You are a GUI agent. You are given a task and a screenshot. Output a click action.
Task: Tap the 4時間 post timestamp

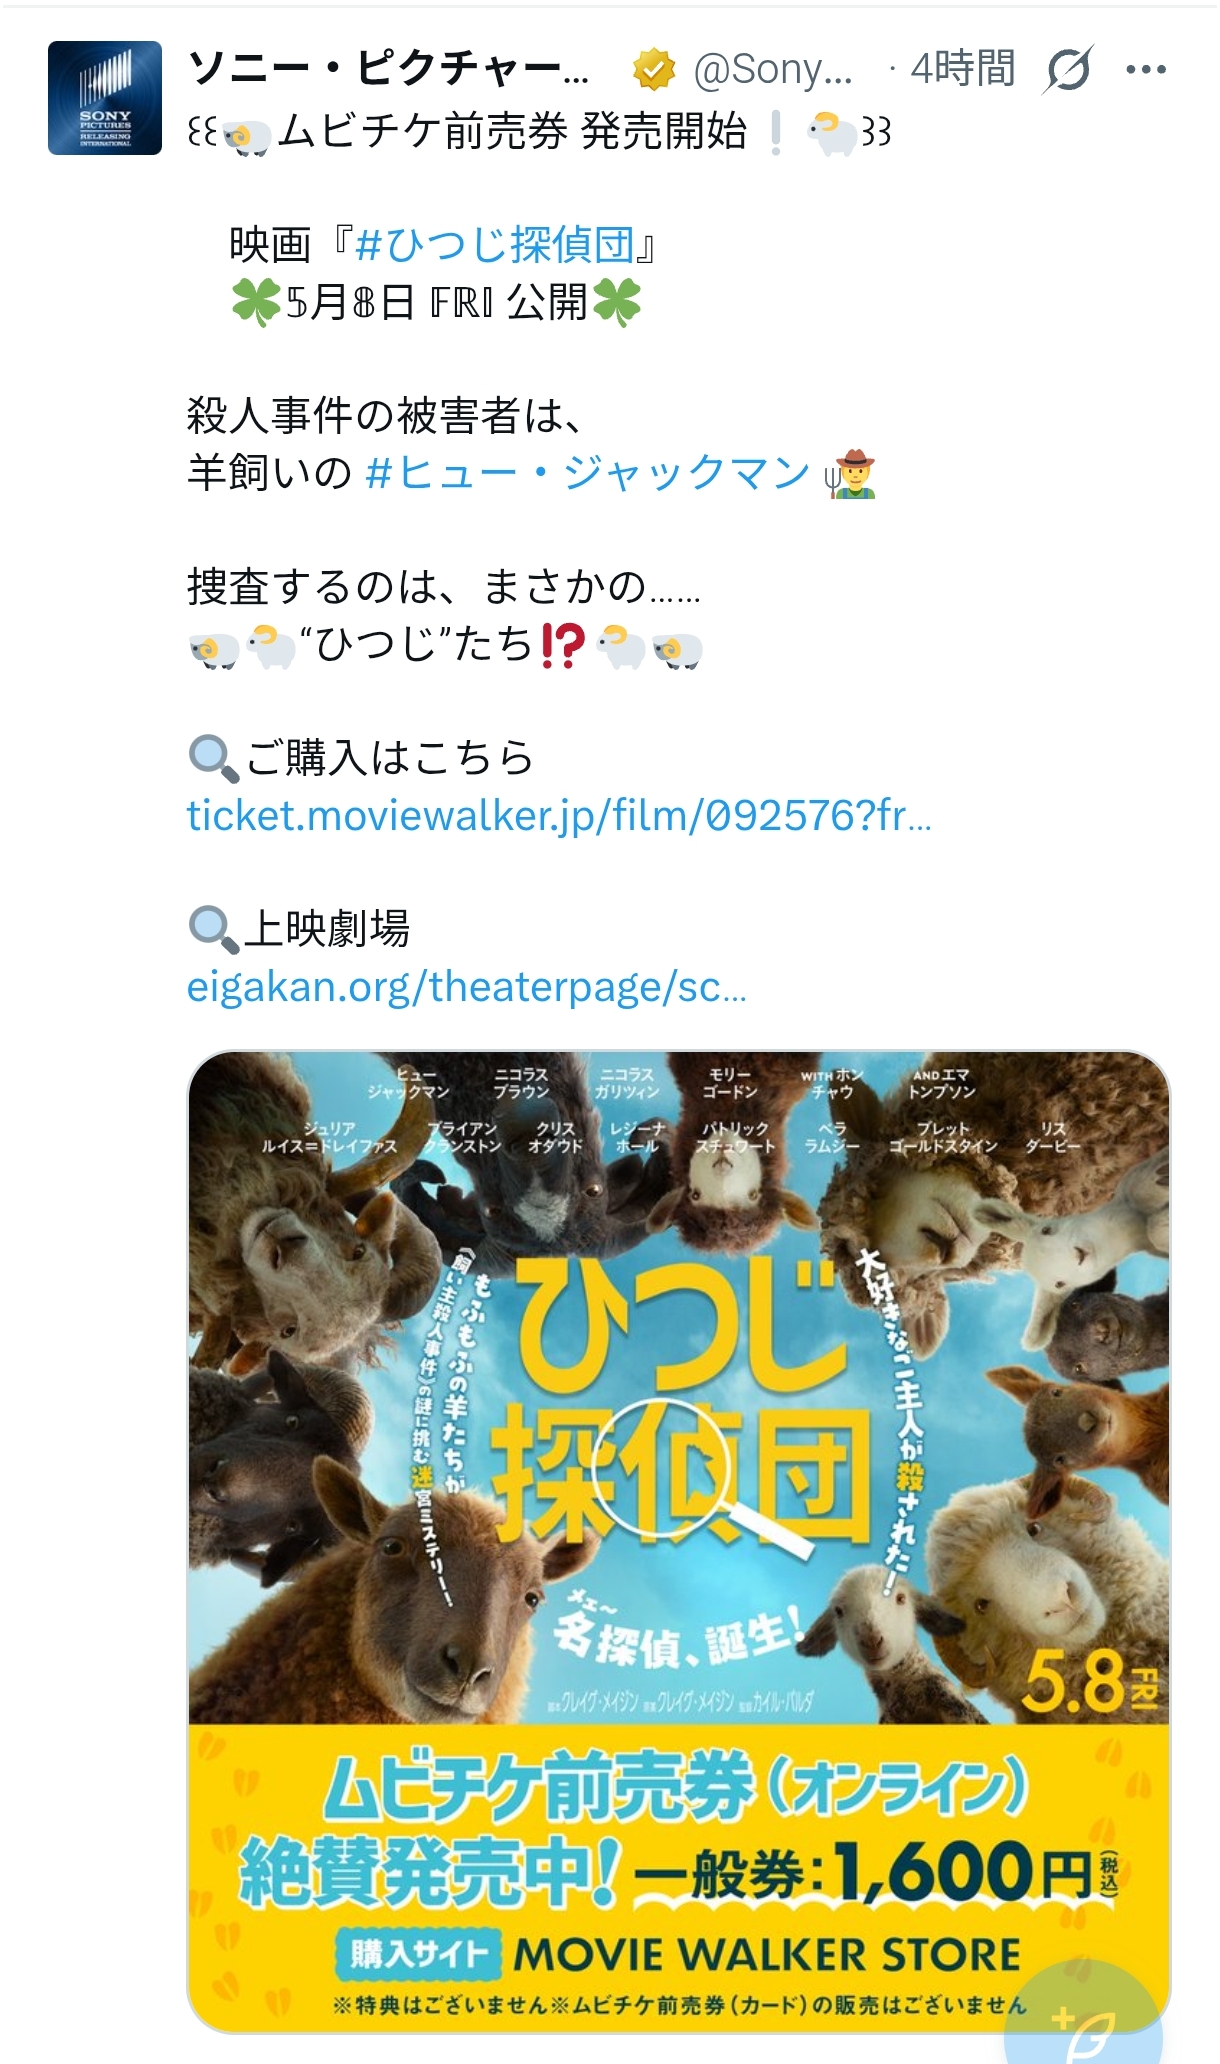click(x=962, y=69)
